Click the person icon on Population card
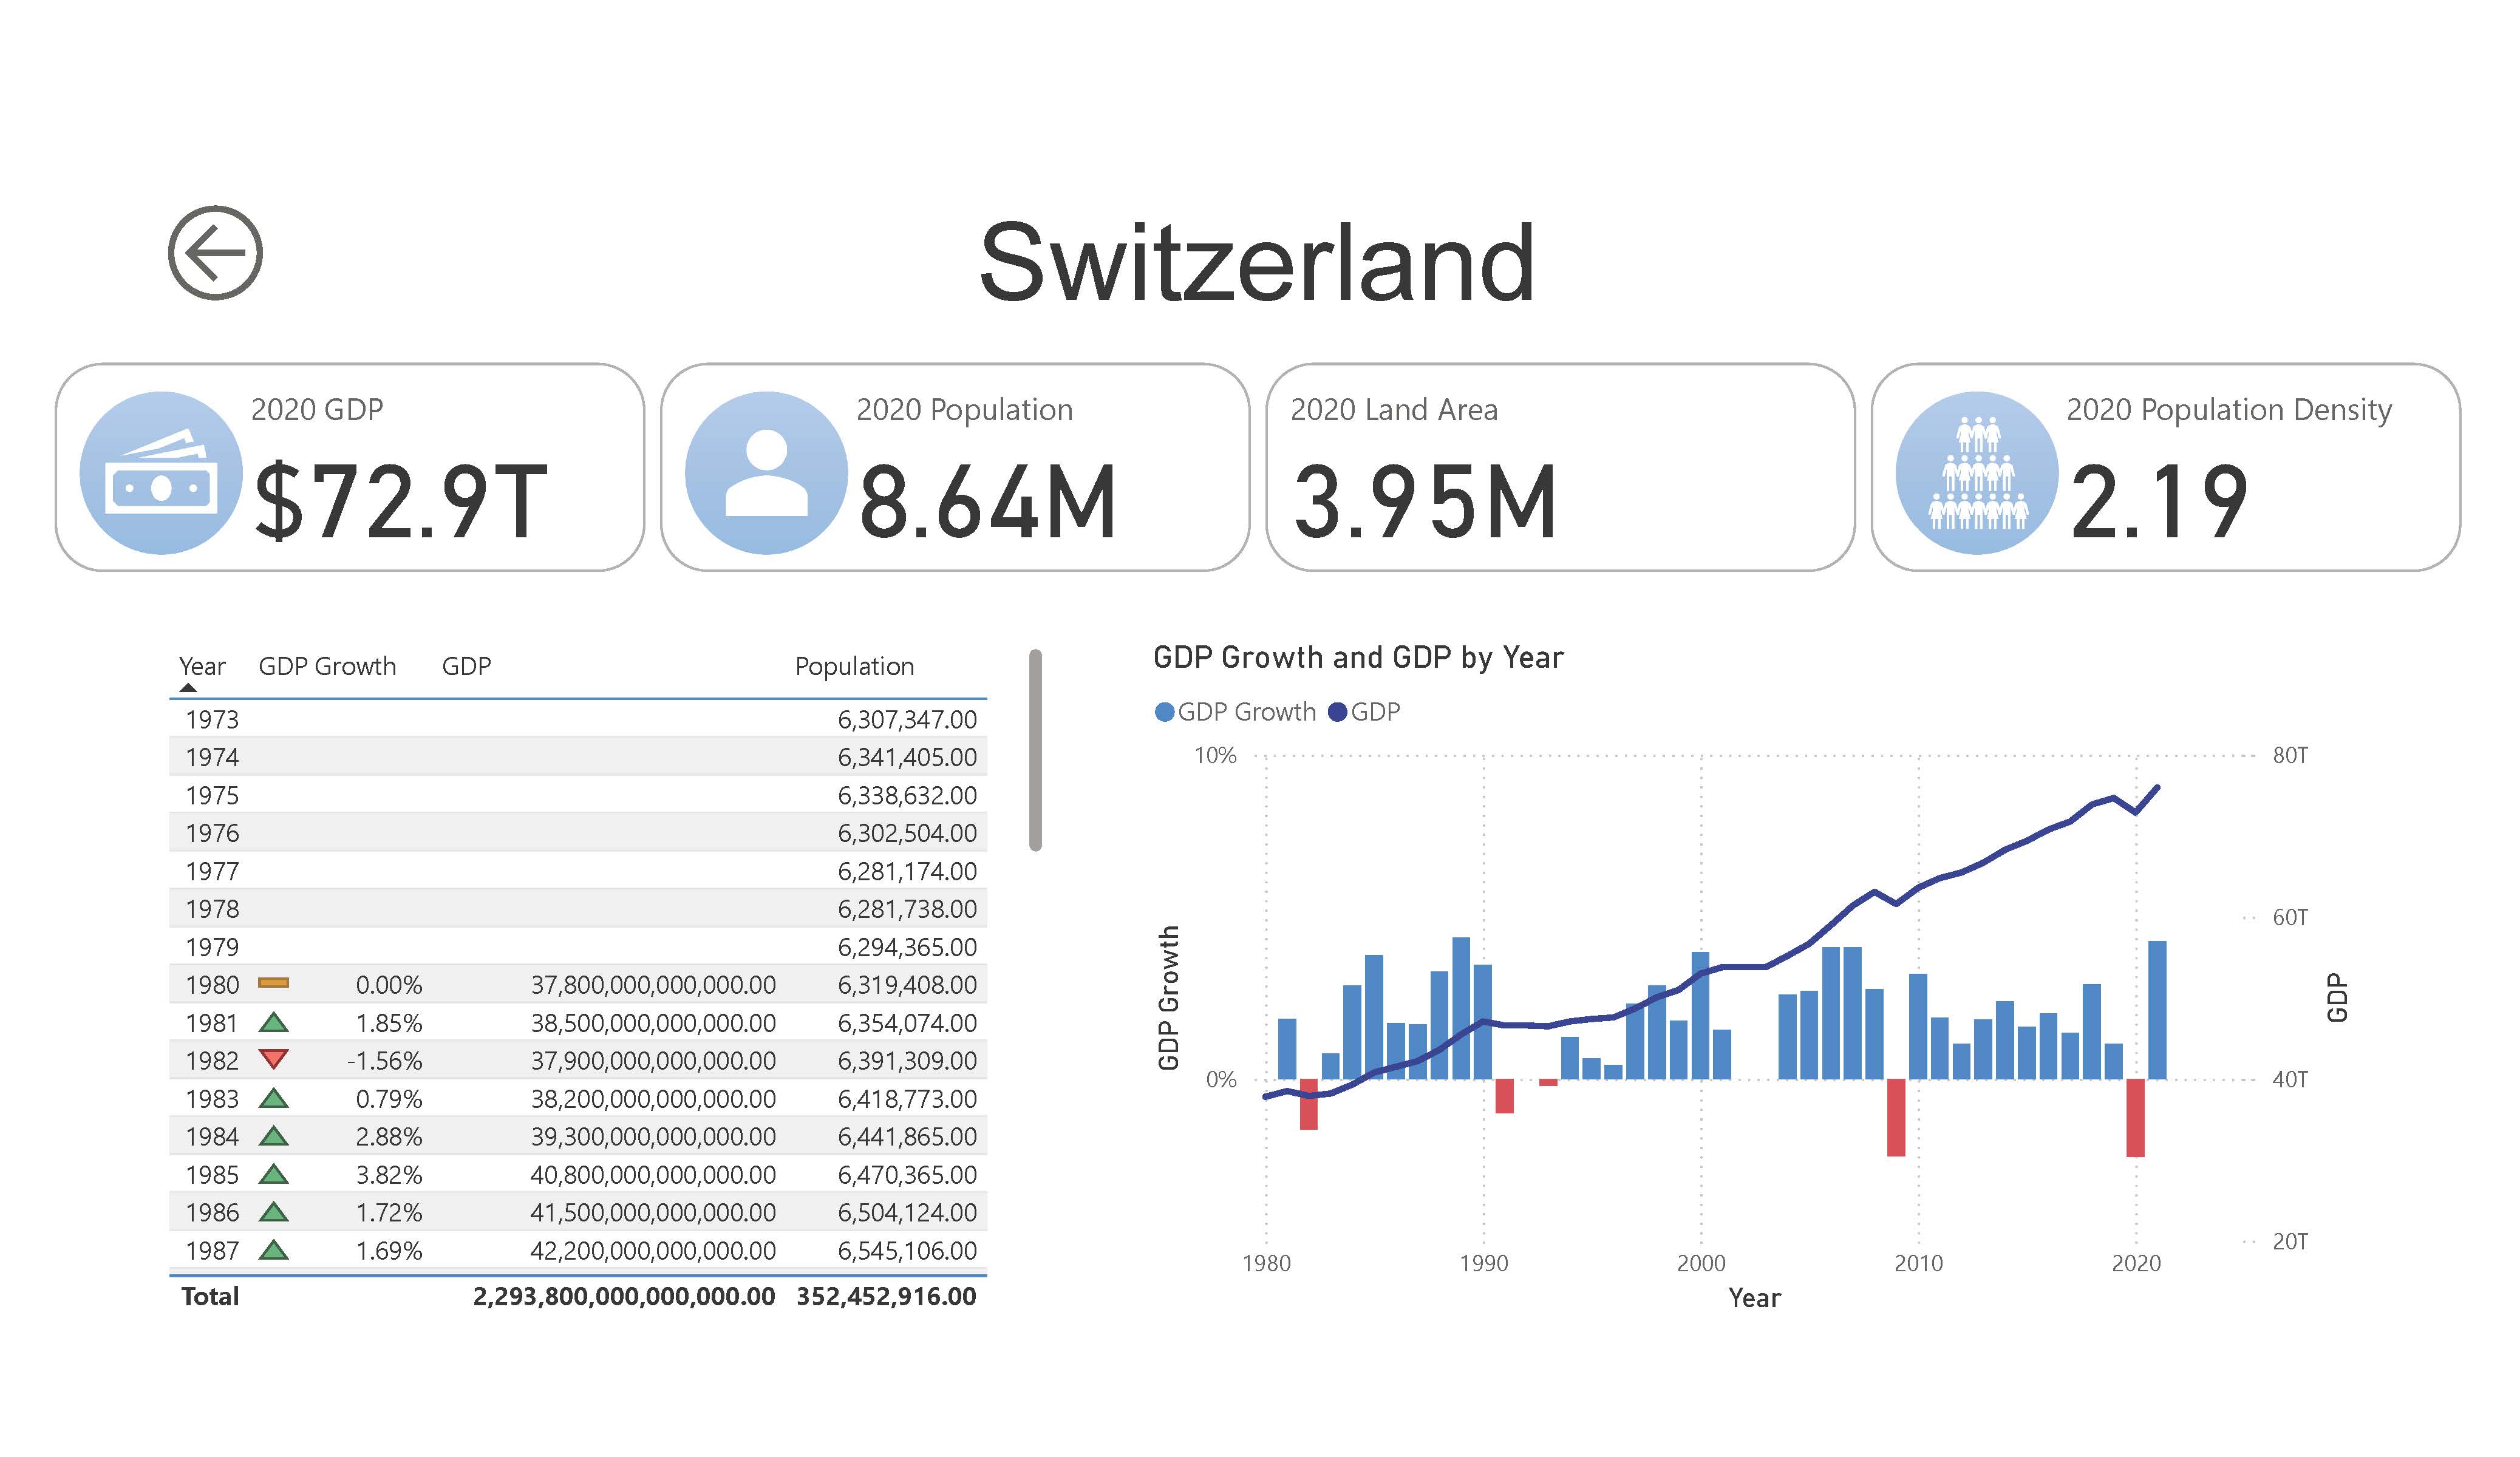 coord(766,473)
